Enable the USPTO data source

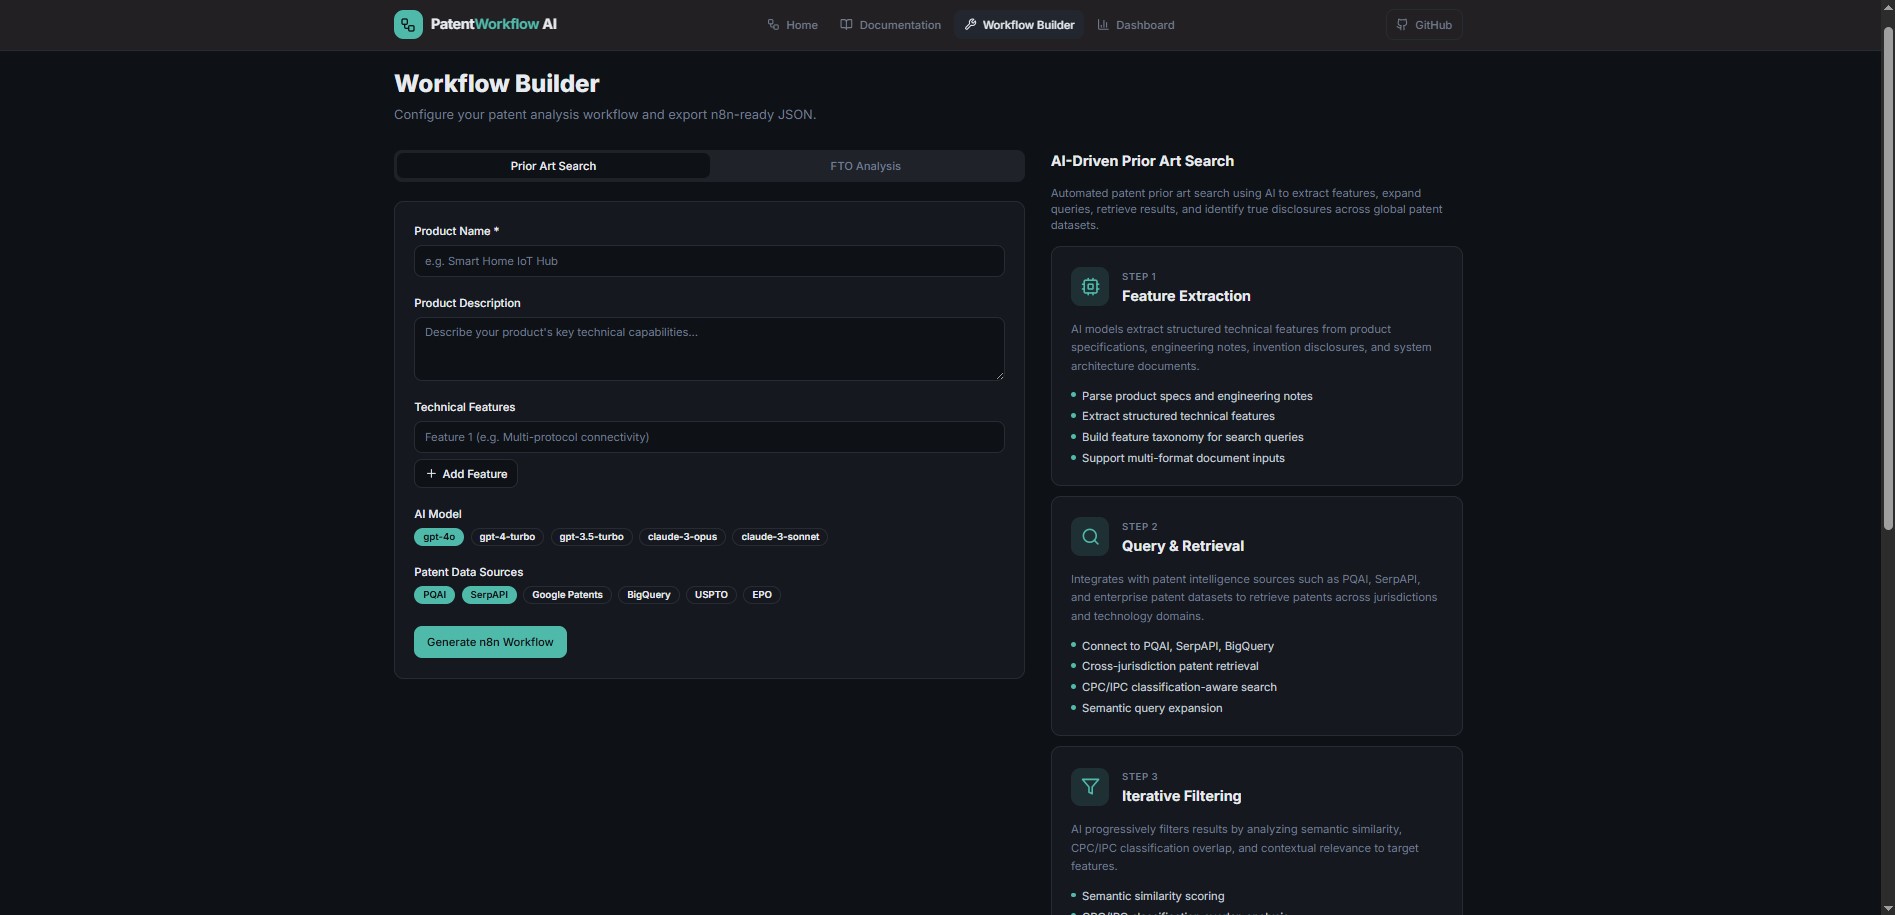pyautogui.click(x=711, y=595)
